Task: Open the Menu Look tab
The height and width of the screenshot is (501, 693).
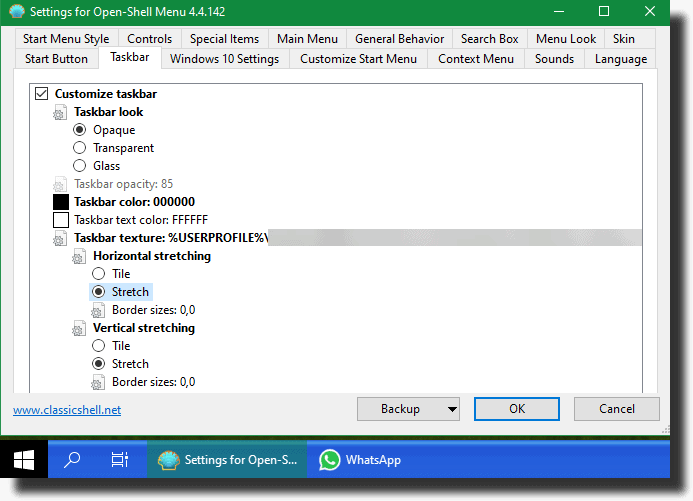Action: 566,39
